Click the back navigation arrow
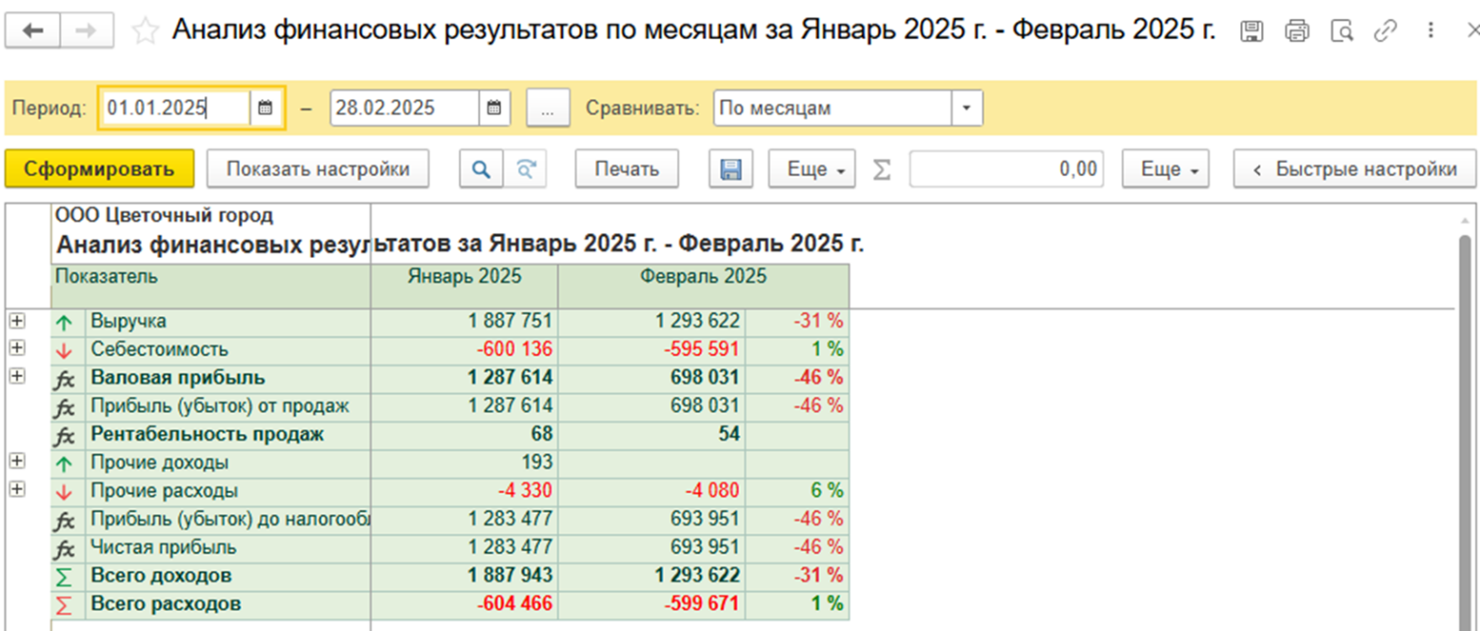Screen dimensions: 1480x631 [33, 31]
